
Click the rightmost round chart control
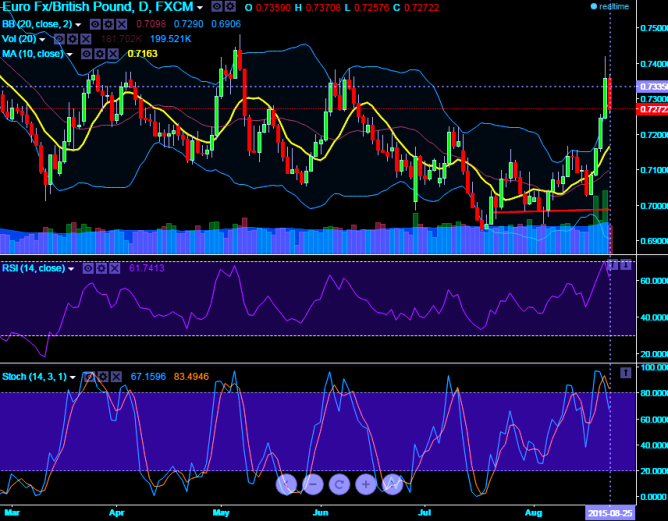[x=392, y=484]
